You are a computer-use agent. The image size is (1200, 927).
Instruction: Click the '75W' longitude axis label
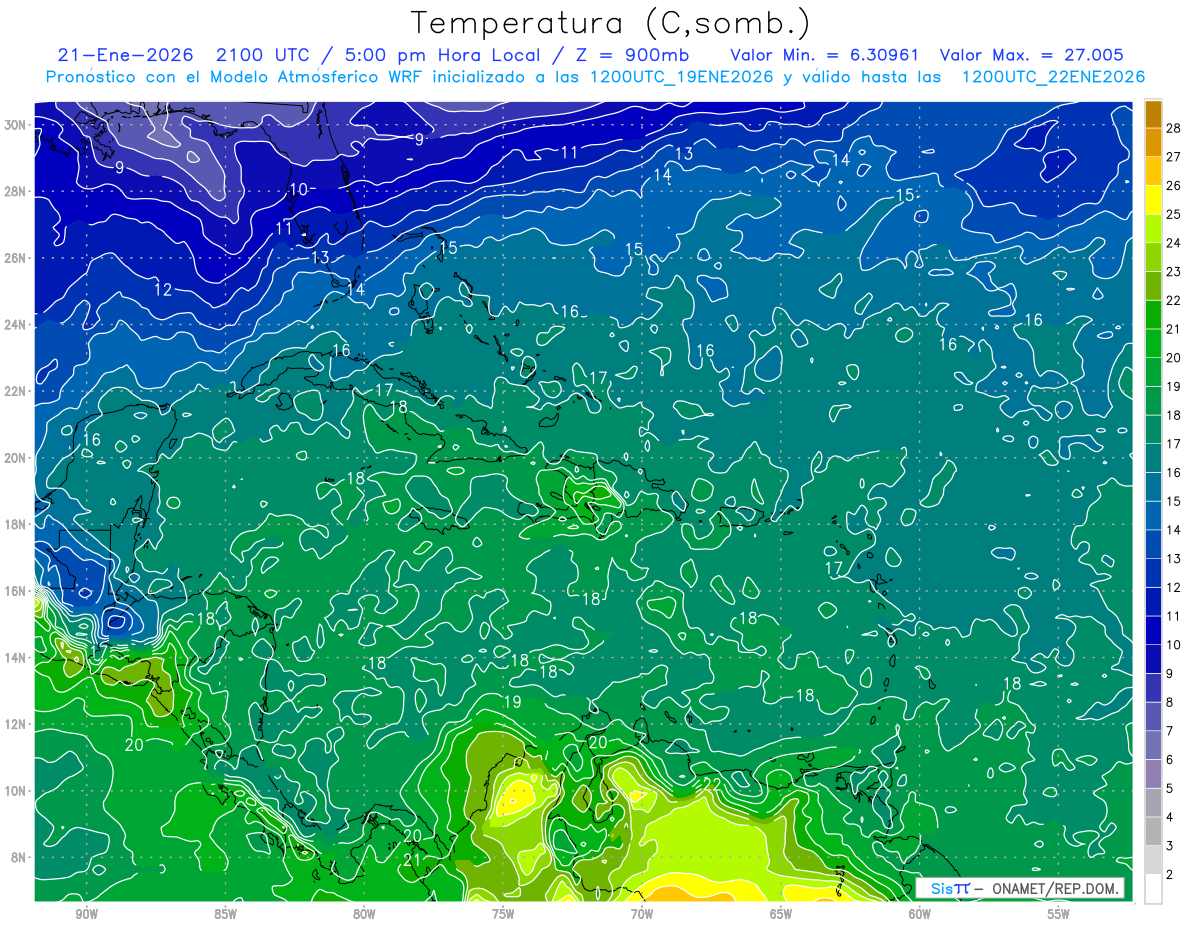point(503,913)
